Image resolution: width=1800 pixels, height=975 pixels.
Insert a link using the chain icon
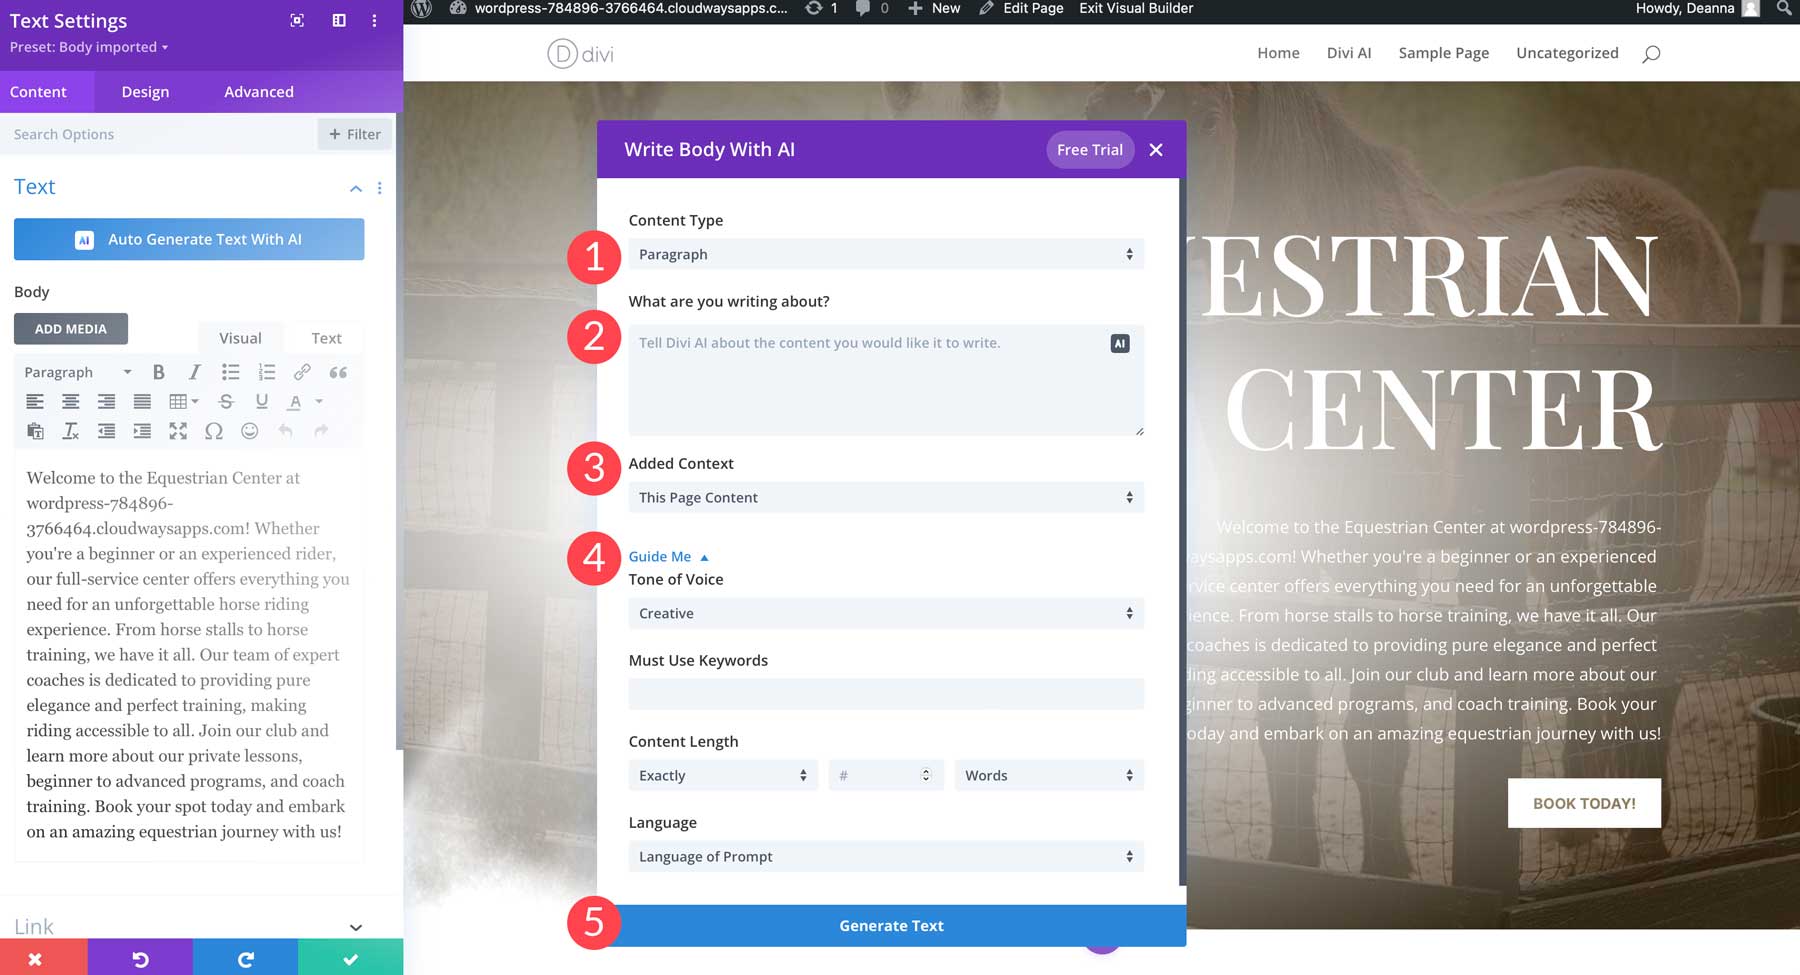pos(301,372)
